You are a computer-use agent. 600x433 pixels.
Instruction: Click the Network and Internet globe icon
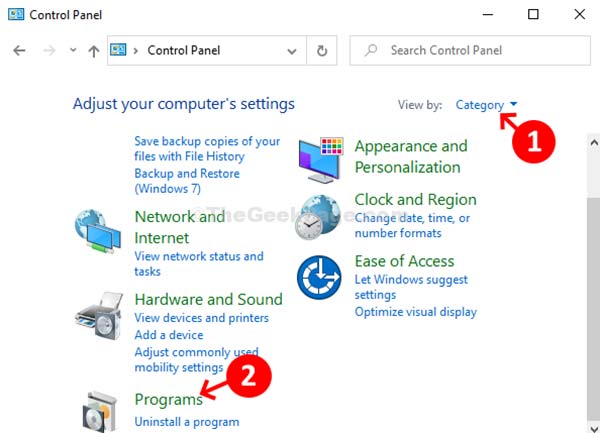[x=98, y=231]
